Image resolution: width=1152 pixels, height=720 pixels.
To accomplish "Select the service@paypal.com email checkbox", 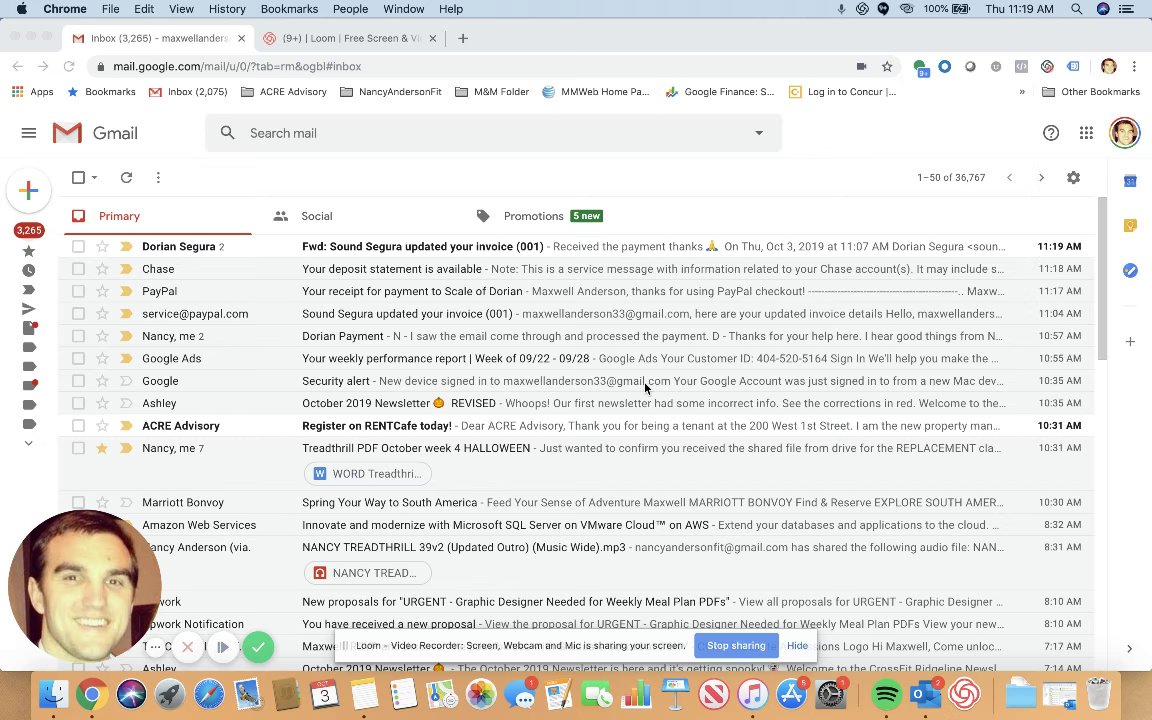I will point(79,314).
